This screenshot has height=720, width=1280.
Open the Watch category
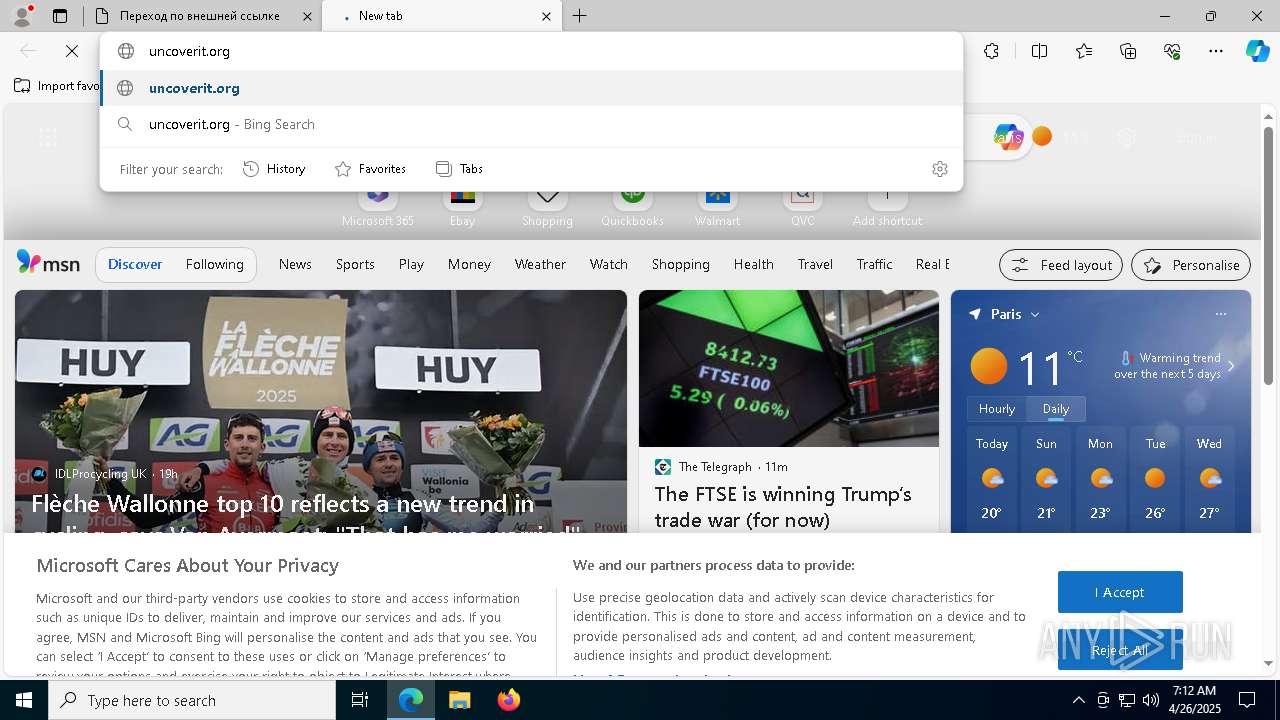coord(609,264)
